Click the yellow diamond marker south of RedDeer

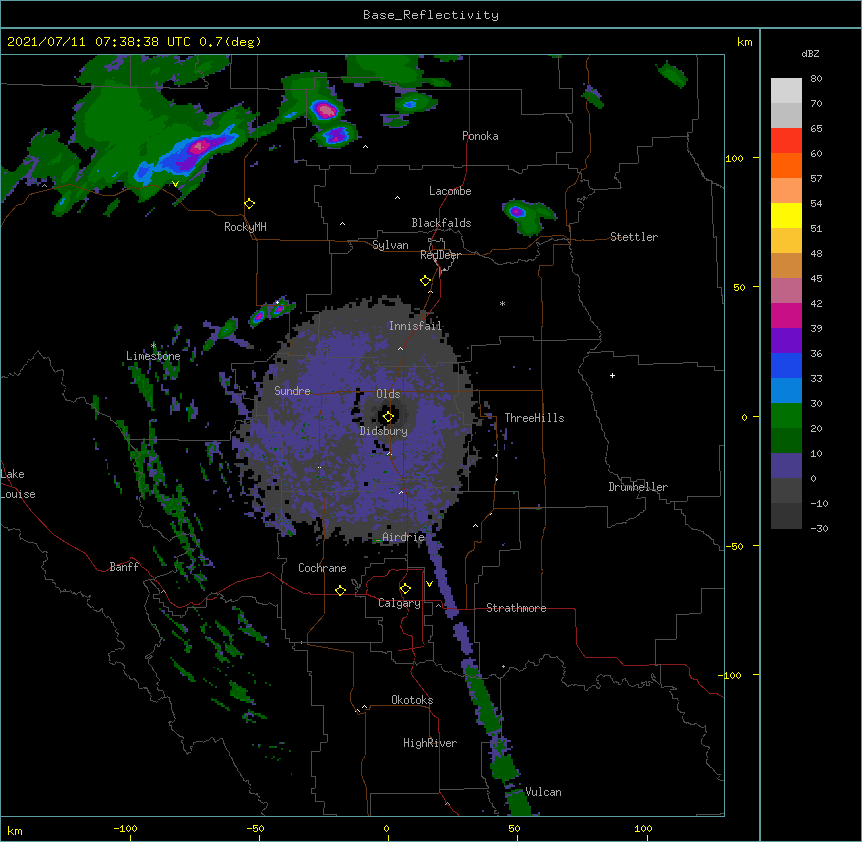click(x=426, y=281)
